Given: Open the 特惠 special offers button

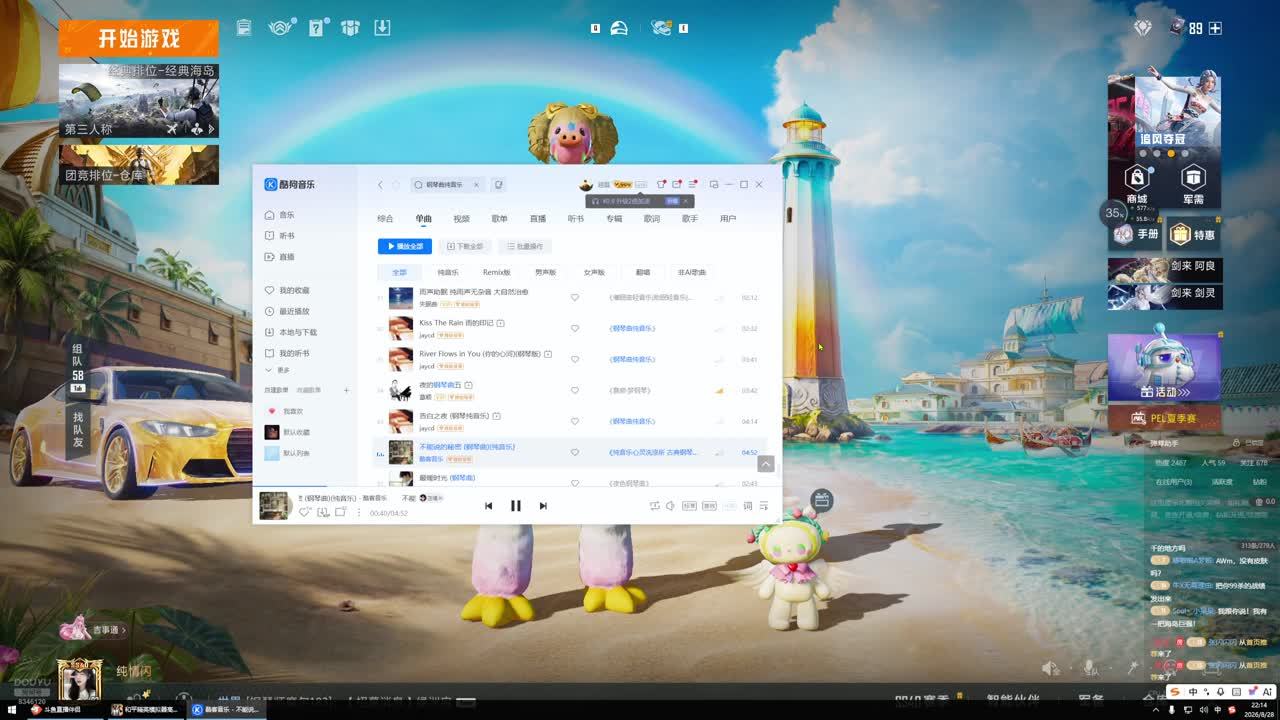Looking at the screenshot, I should coord(1193,234).
